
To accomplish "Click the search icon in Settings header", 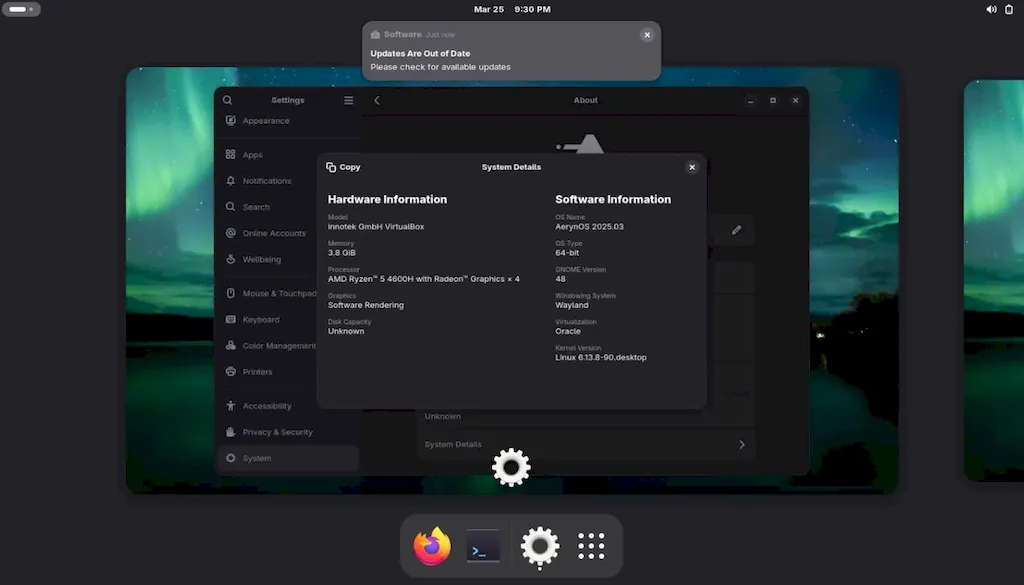I will click(227, 100).
